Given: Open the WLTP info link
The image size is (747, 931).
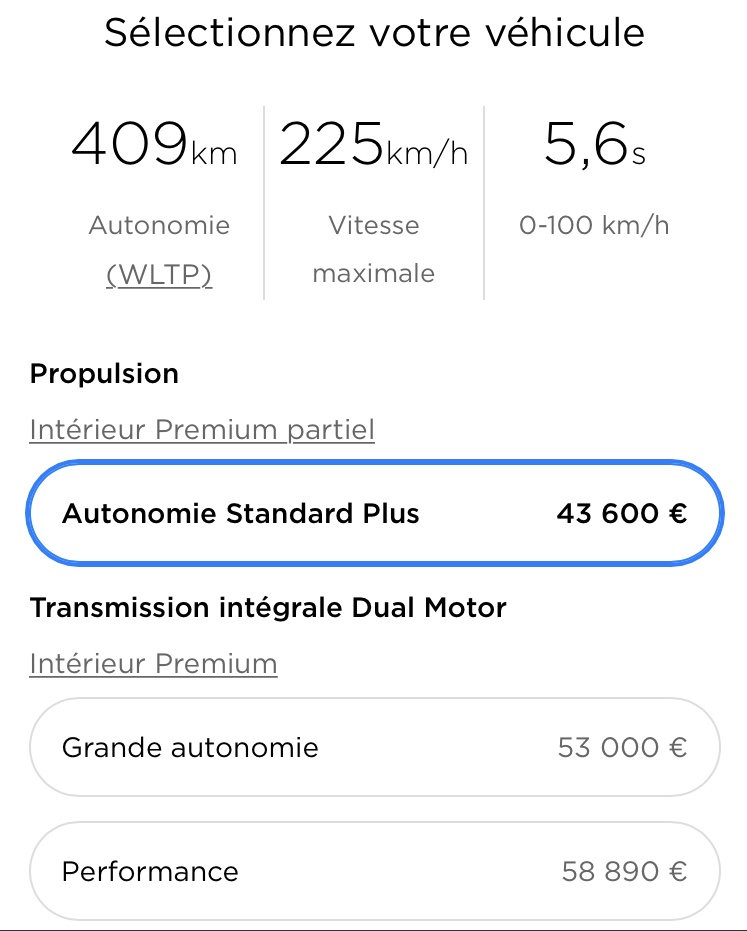Looking at the screenshot, I should pos(159,274).
